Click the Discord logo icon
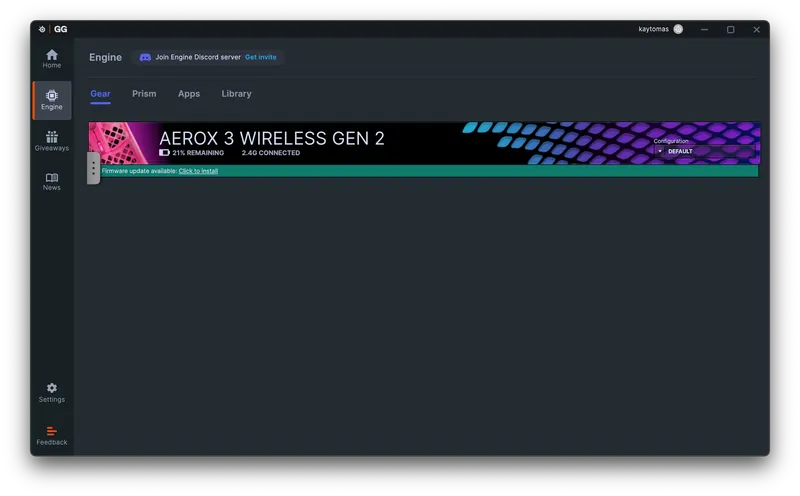The width and height of the screenshot is (800, 496). pyautogui.click(x=145, y=57)
